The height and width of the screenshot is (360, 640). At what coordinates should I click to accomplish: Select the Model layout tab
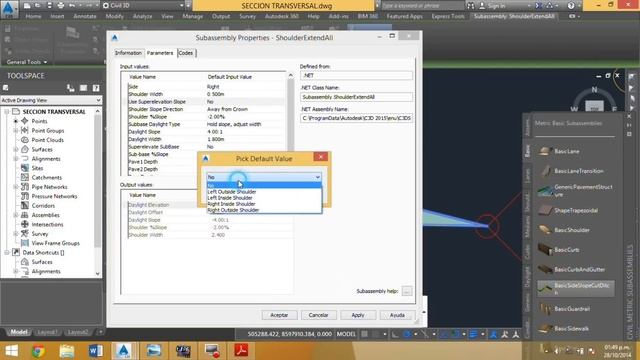[19, 332]
